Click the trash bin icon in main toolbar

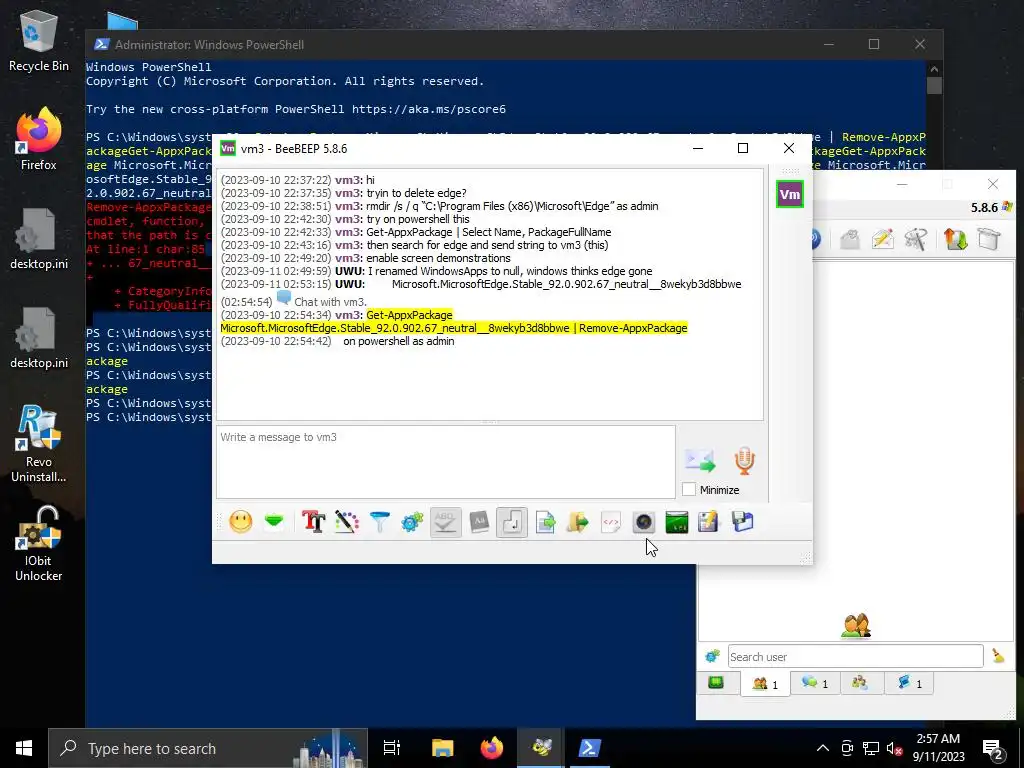(x=989, y=239)
